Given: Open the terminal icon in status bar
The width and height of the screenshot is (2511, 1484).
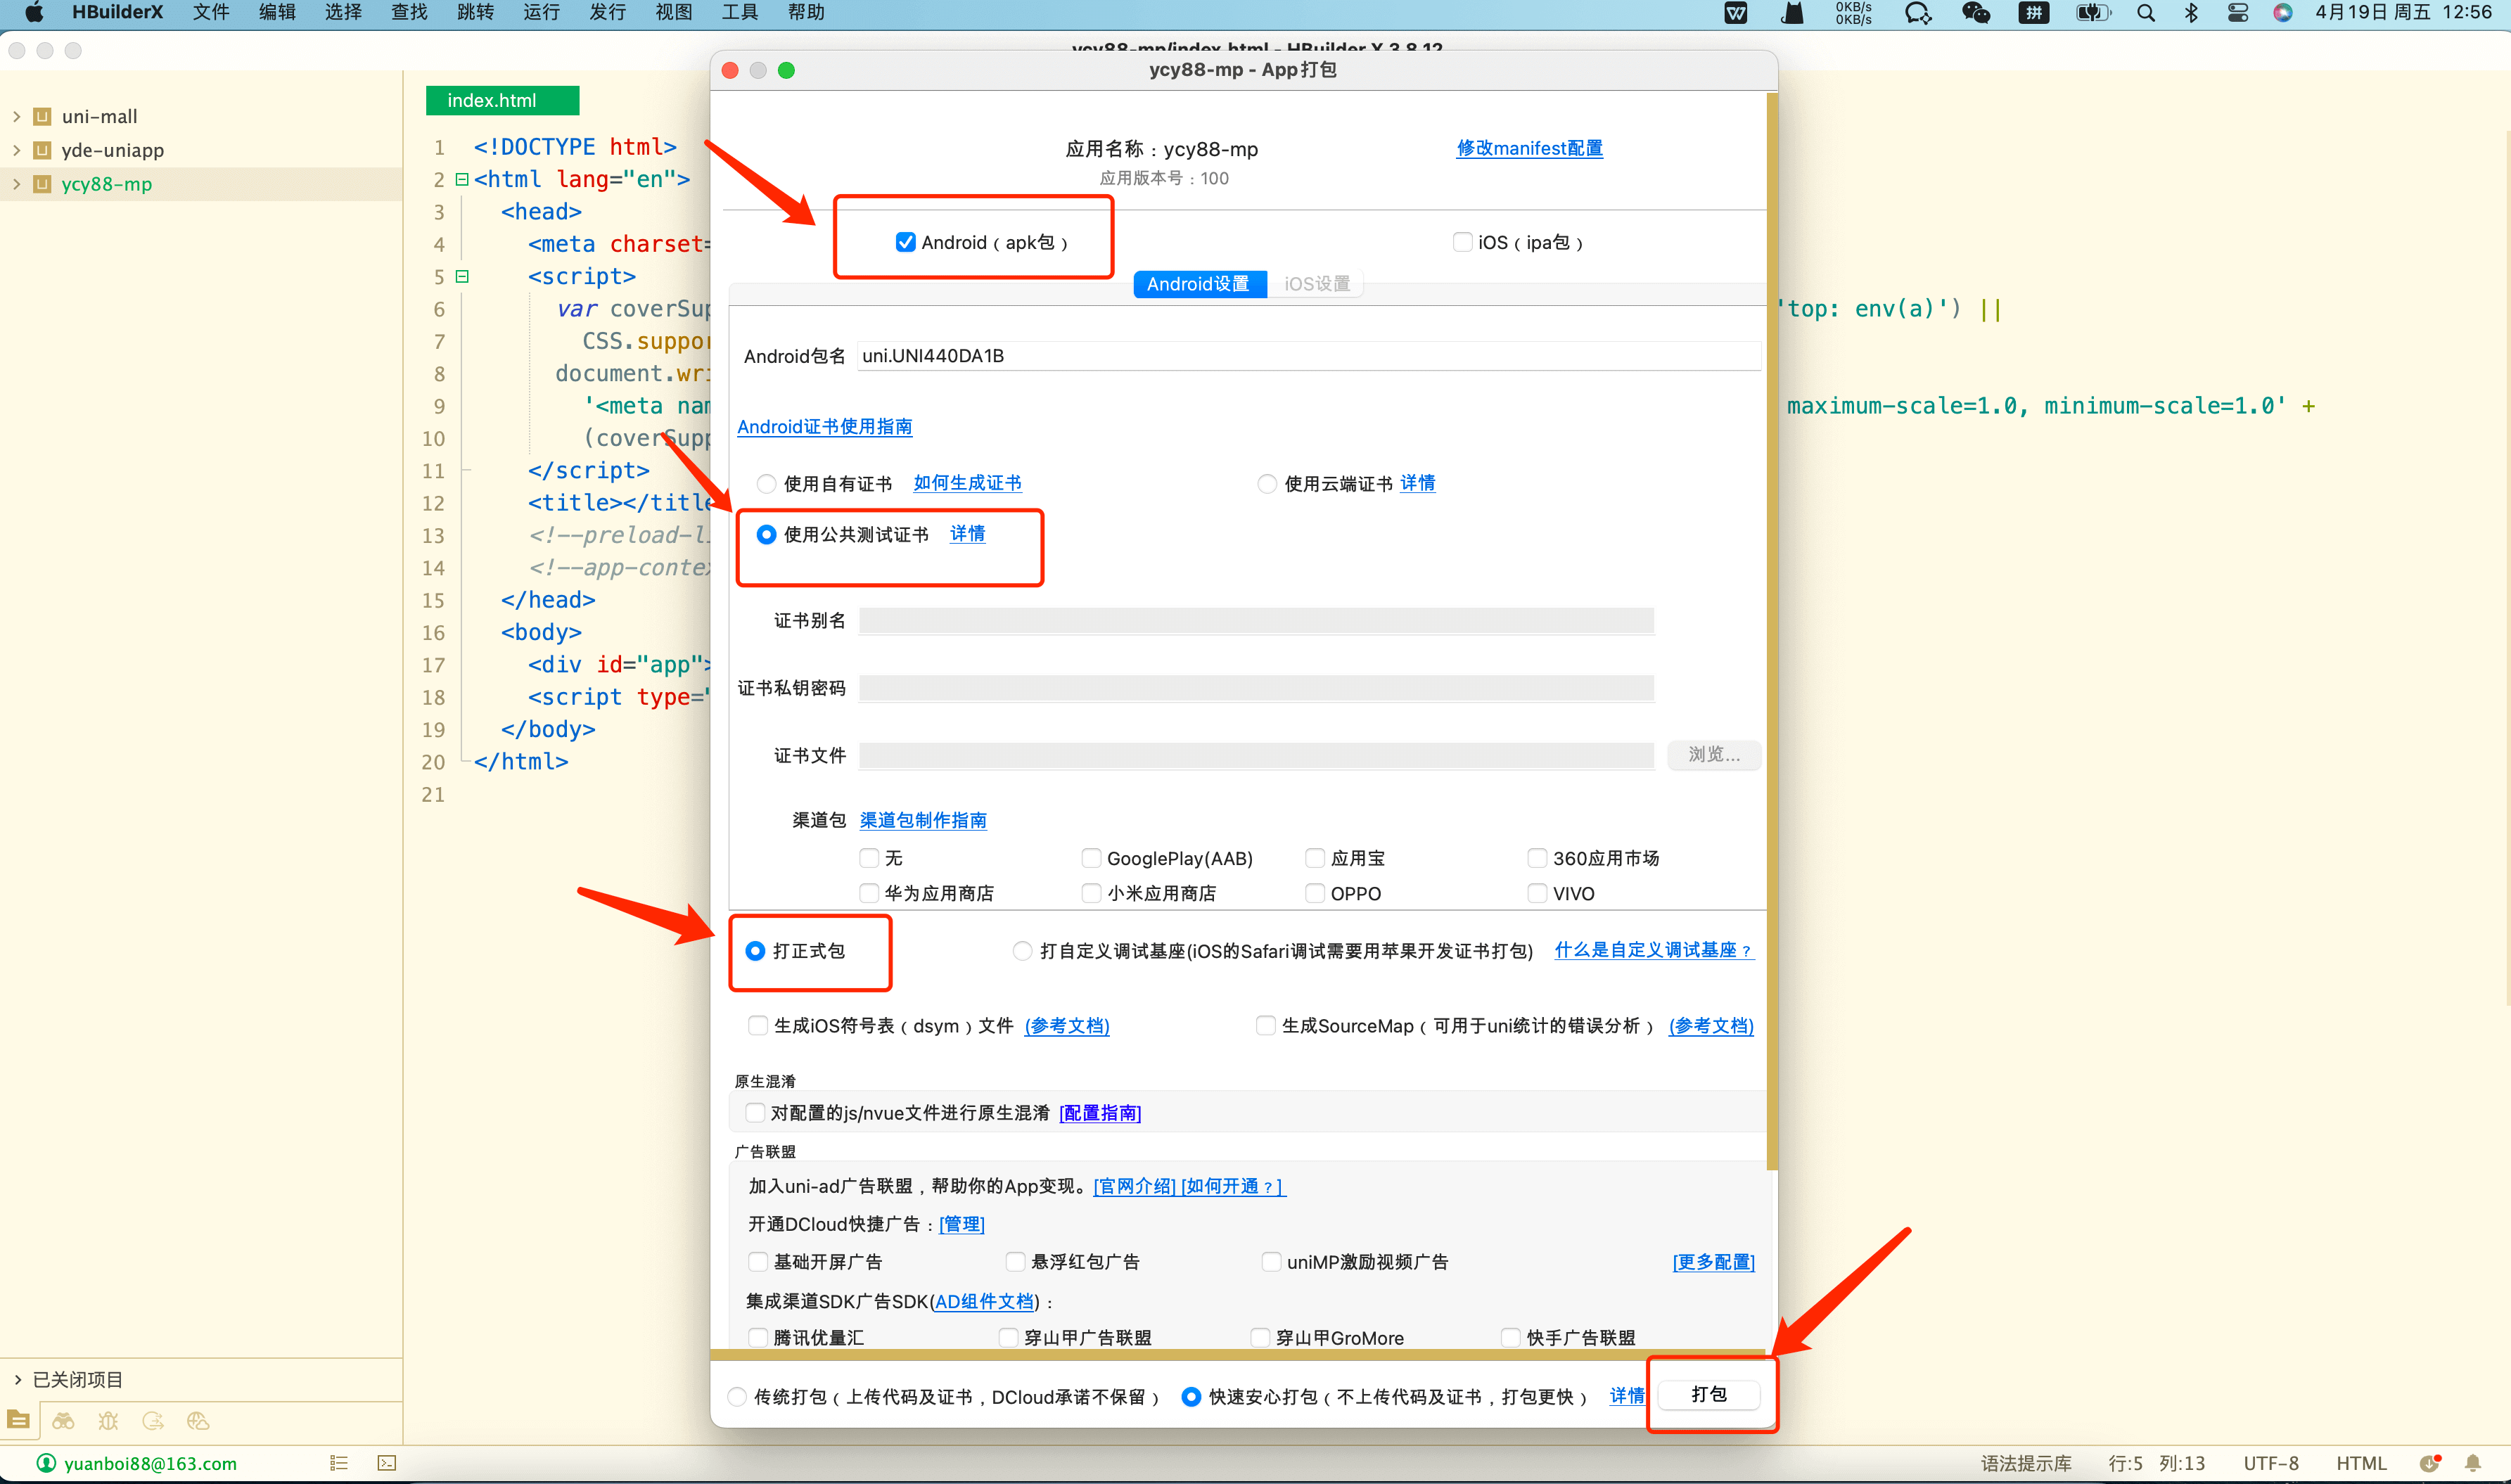Looking at the screenshot, I should point(387,1463).
